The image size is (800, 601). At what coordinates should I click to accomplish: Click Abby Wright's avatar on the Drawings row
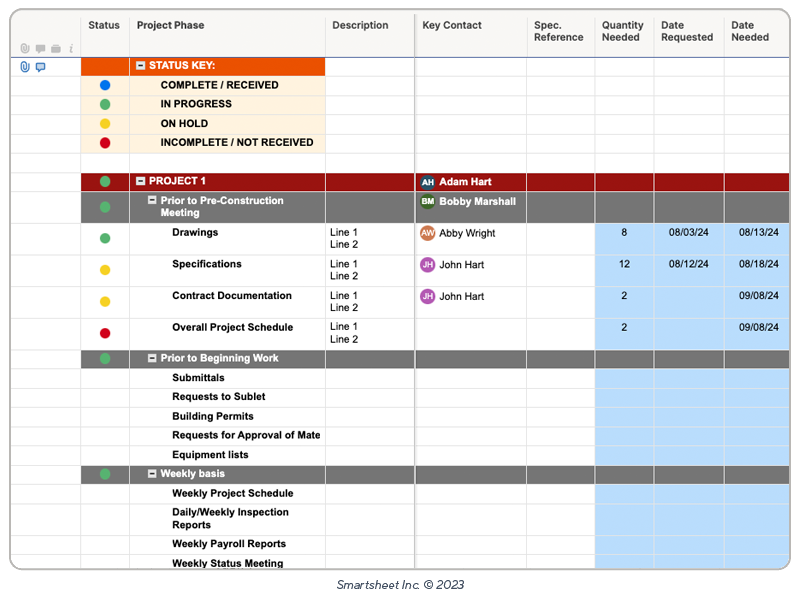pyautogui.click(x=427, y=232)
